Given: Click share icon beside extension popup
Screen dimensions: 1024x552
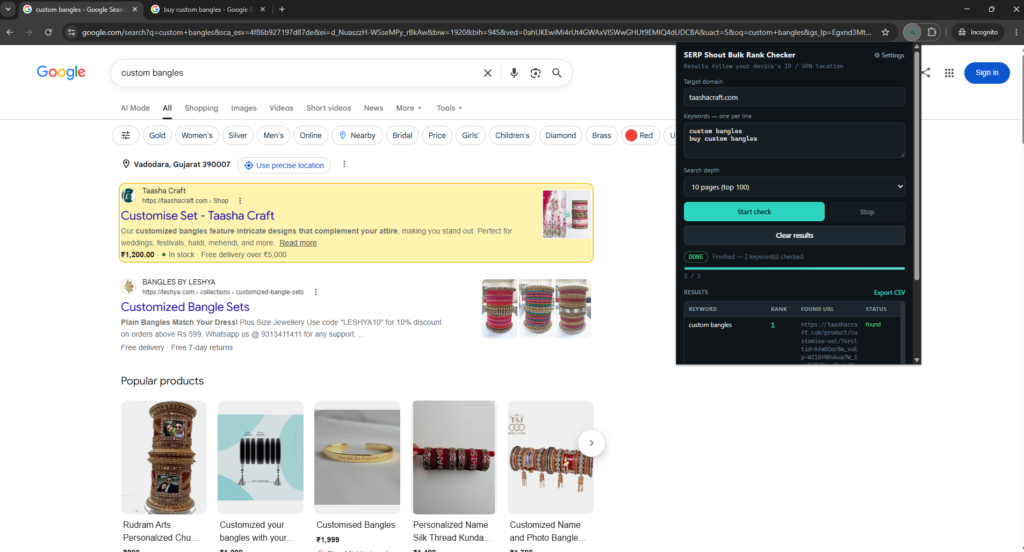Looking at the screenshot, I should [x=926, y=73].
